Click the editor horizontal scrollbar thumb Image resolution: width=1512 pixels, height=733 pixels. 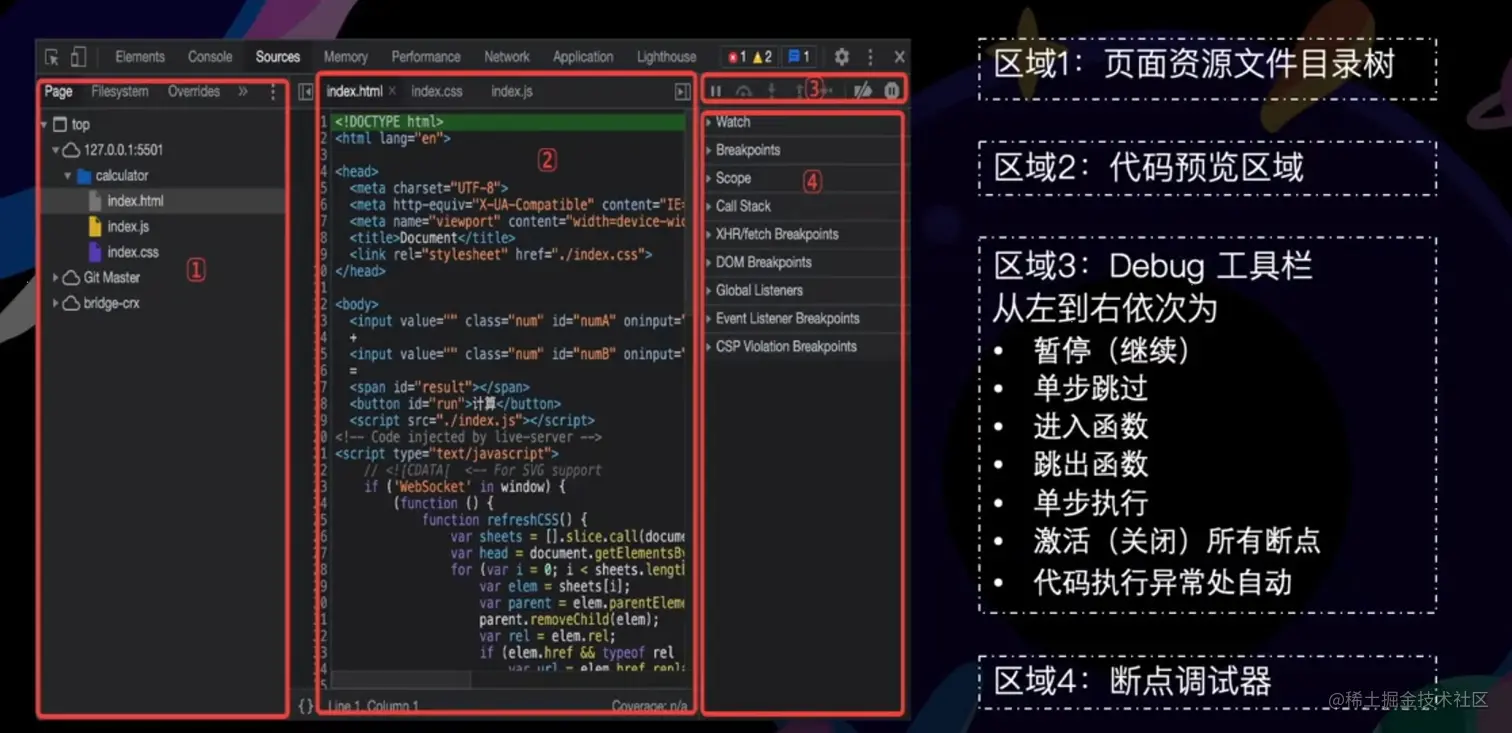pyautogui.click(x=400, y=679)
